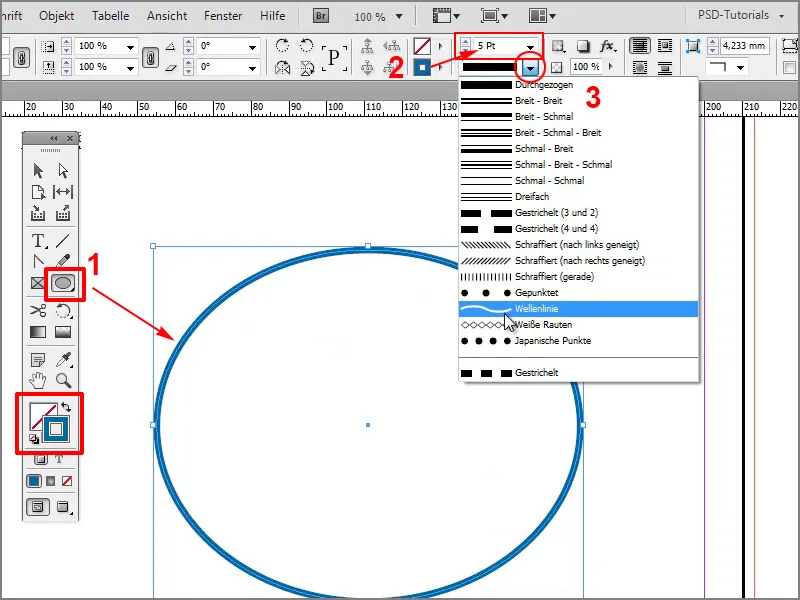Select the Zoom tool
Screen dimensions: 800x600
point(63,381)
